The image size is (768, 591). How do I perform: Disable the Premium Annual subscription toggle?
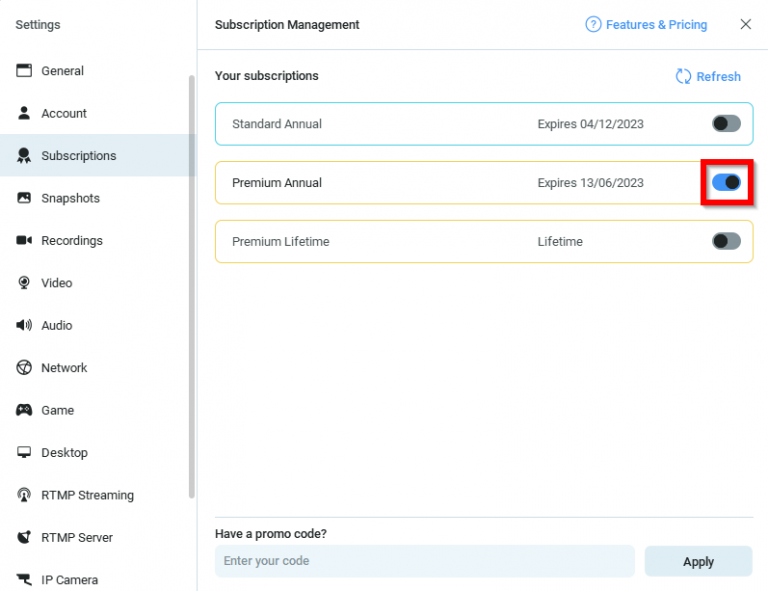726,183
